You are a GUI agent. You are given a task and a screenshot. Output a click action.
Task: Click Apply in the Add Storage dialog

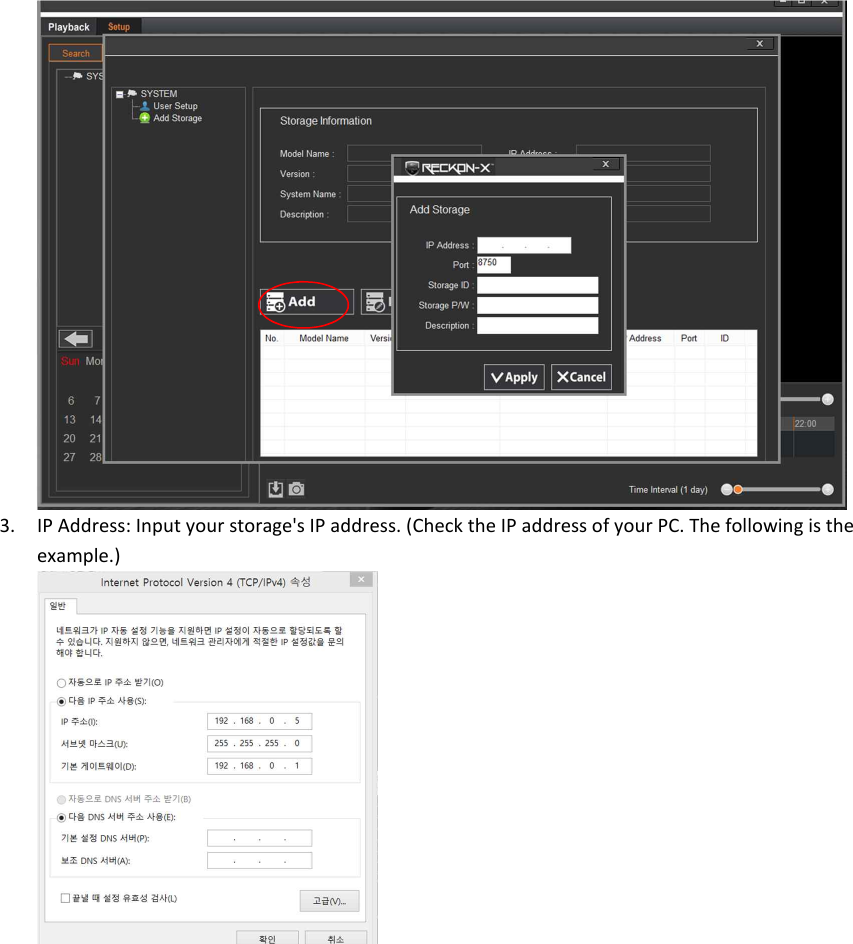(x=513, y=377)
